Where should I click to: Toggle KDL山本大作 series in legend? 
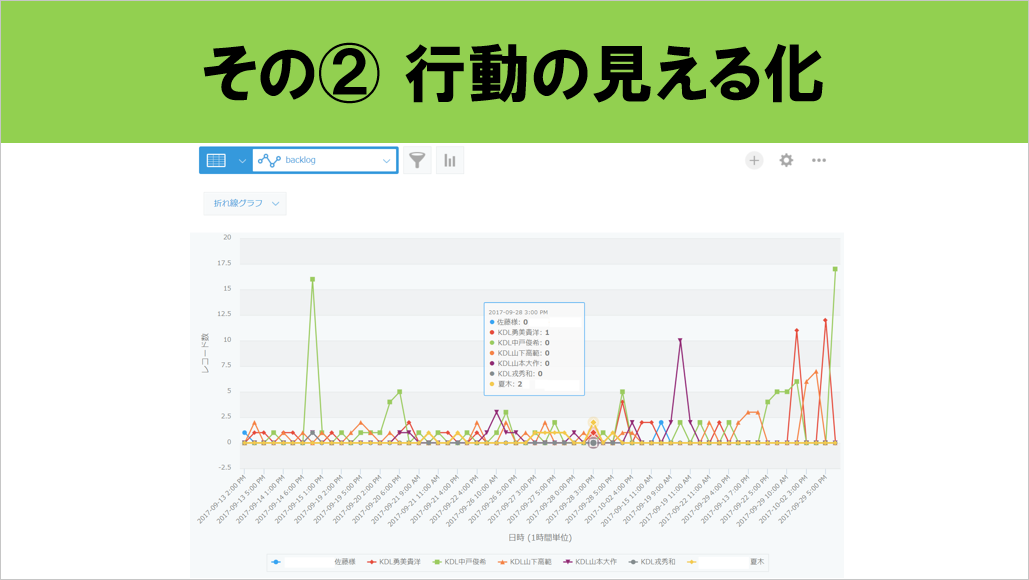coord(591,562)
